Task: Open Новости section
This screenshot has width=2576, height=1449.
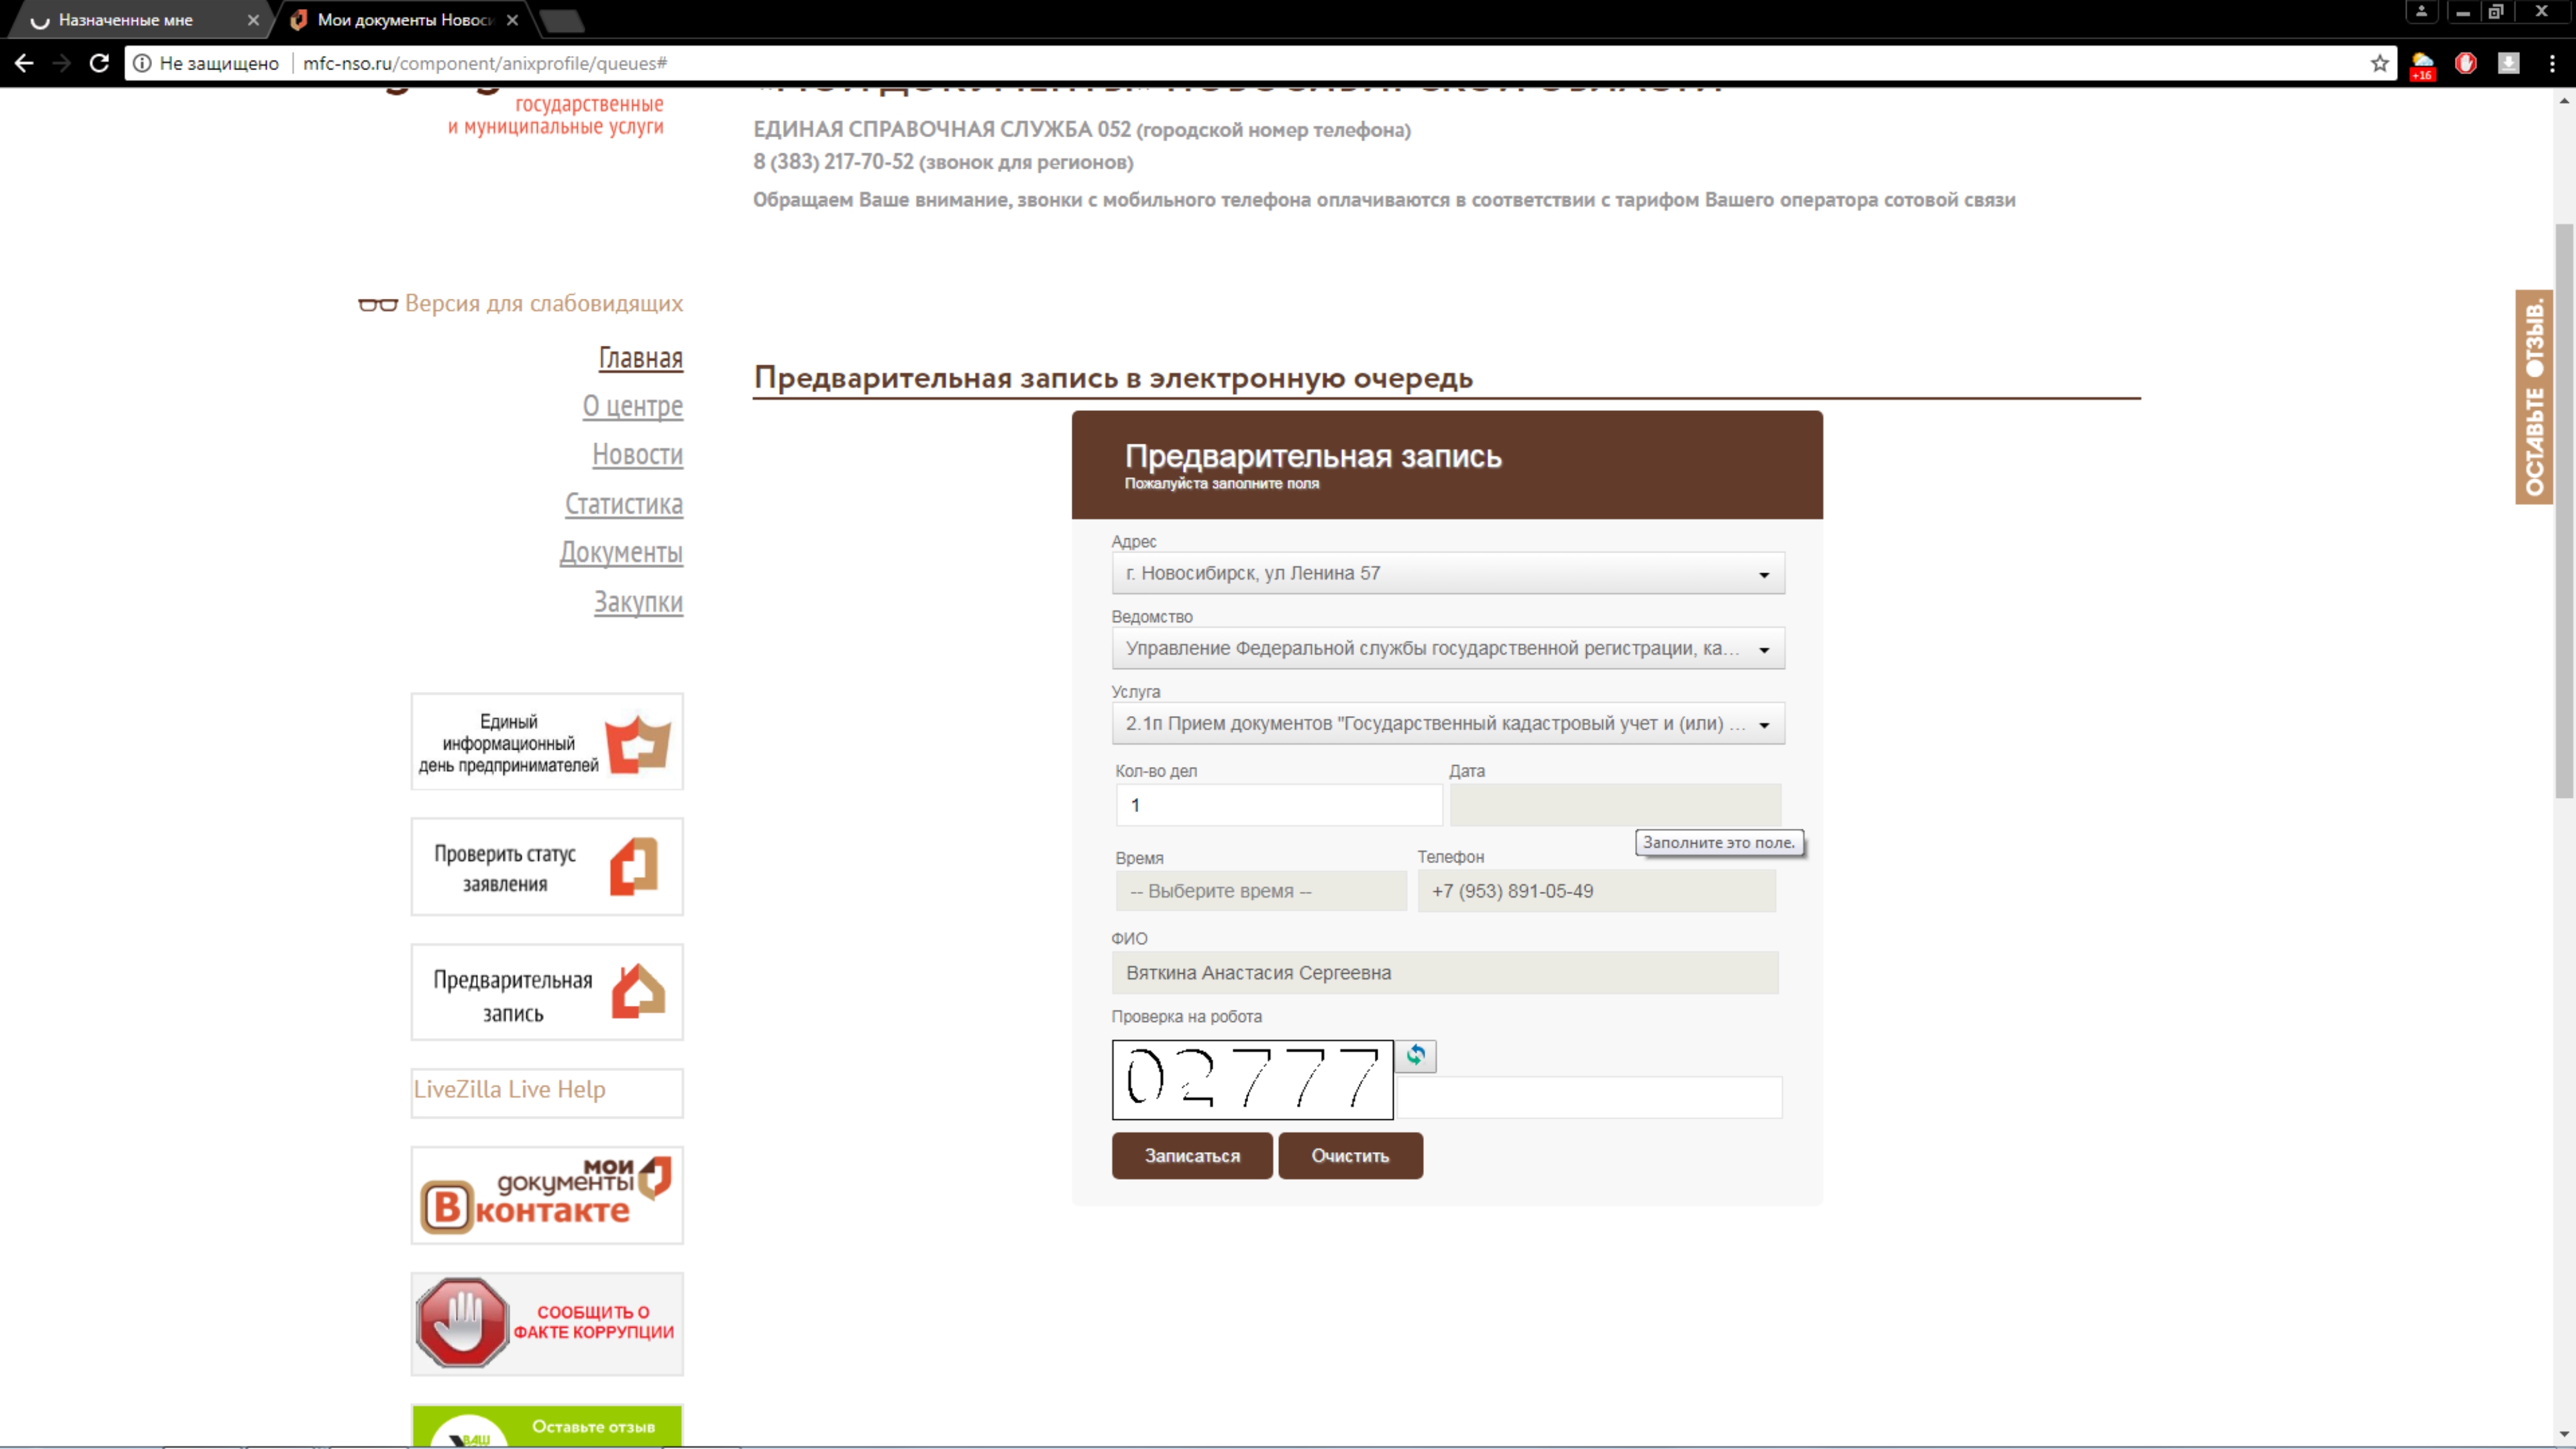Action: tap(637, 455)
